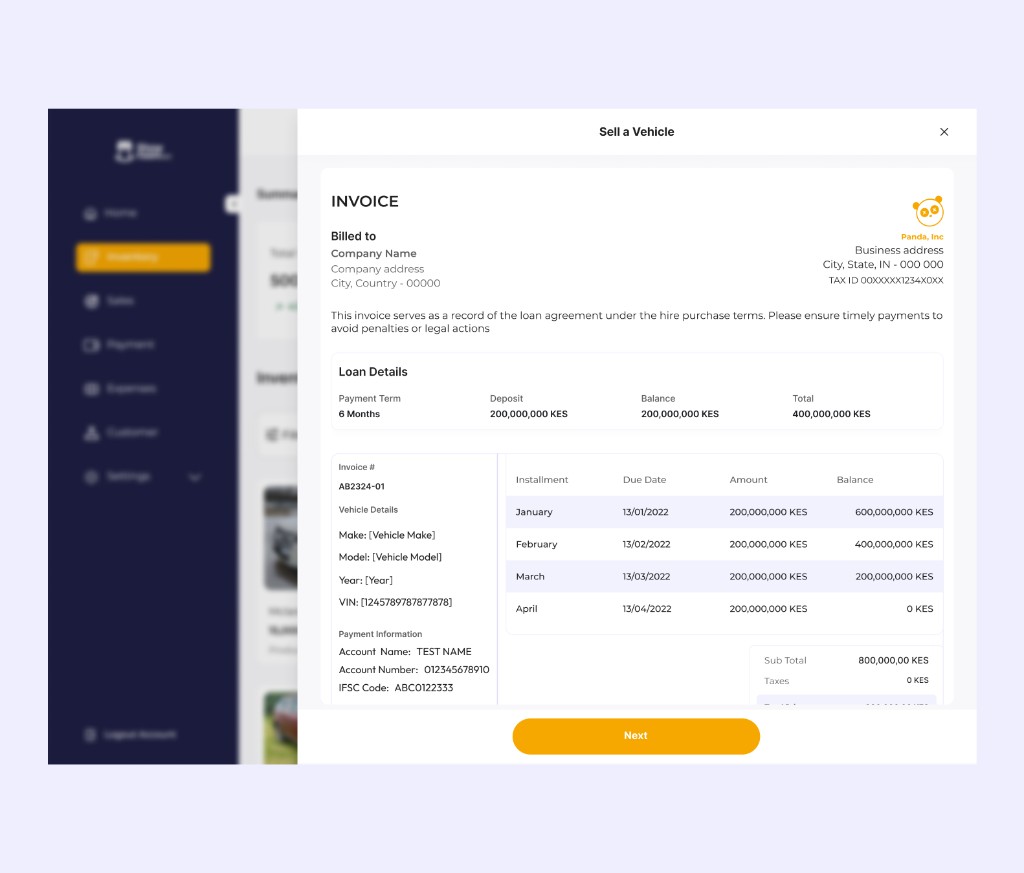Viewport: 1024px width, 873px height.
Task: Click the Filter control behind the dialog
Action: coord(281,434)
